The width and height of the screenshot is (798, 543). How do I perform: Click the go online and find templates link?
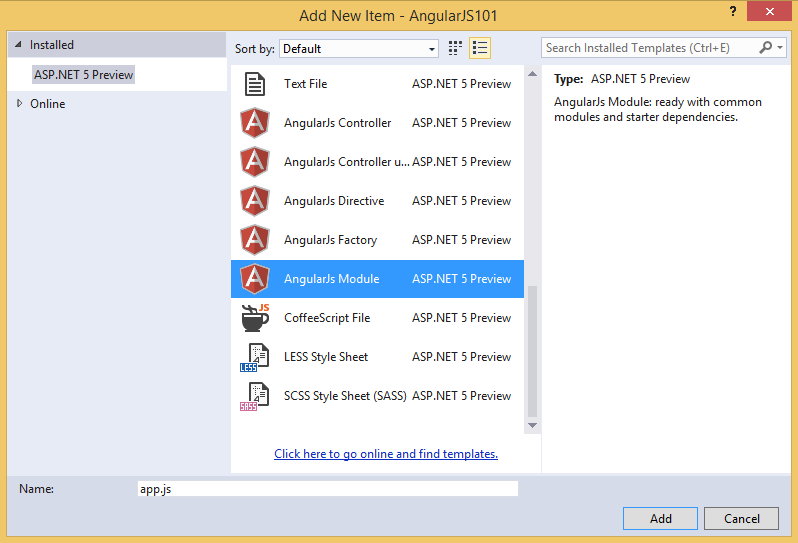pos(386,453)
